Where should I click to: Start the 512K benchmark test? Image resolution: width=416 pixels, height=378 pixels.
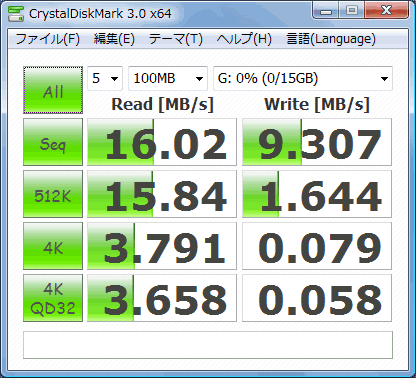pos(53,194)
